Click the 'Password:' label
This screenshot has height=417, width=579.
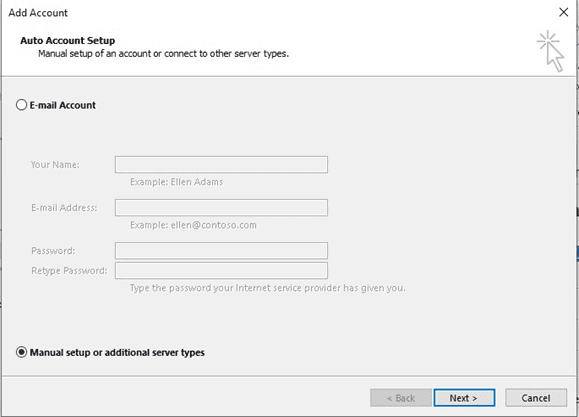(x=53, y=251)
